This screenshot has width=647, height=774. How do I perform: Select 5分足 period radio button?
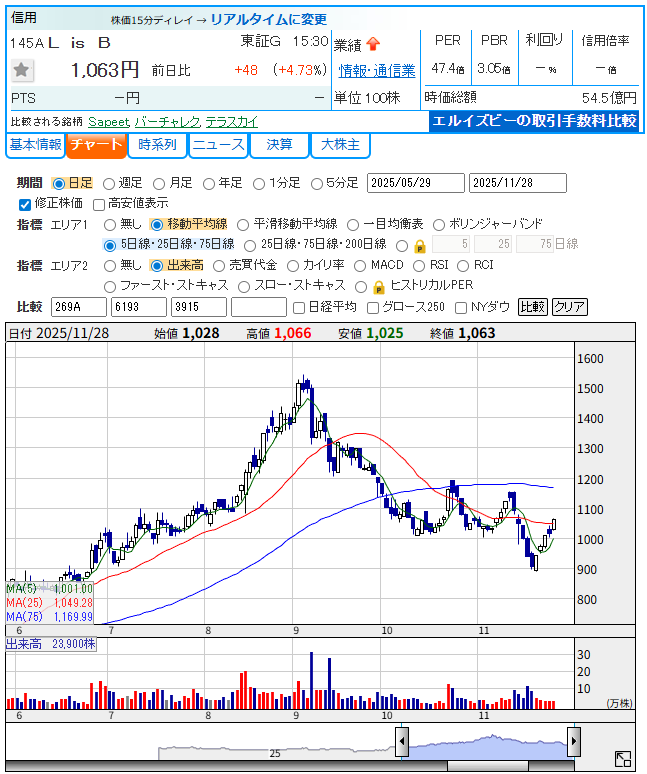point(317,184)
